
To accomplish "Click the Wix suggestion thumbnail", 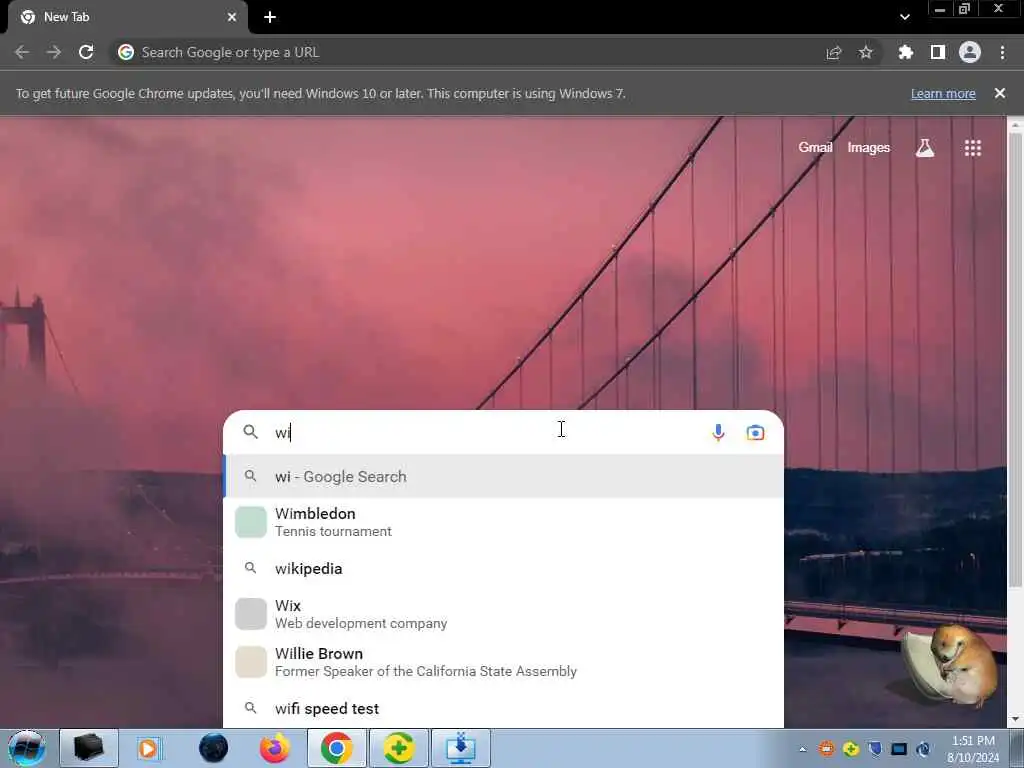I will [x=251, y=614].
